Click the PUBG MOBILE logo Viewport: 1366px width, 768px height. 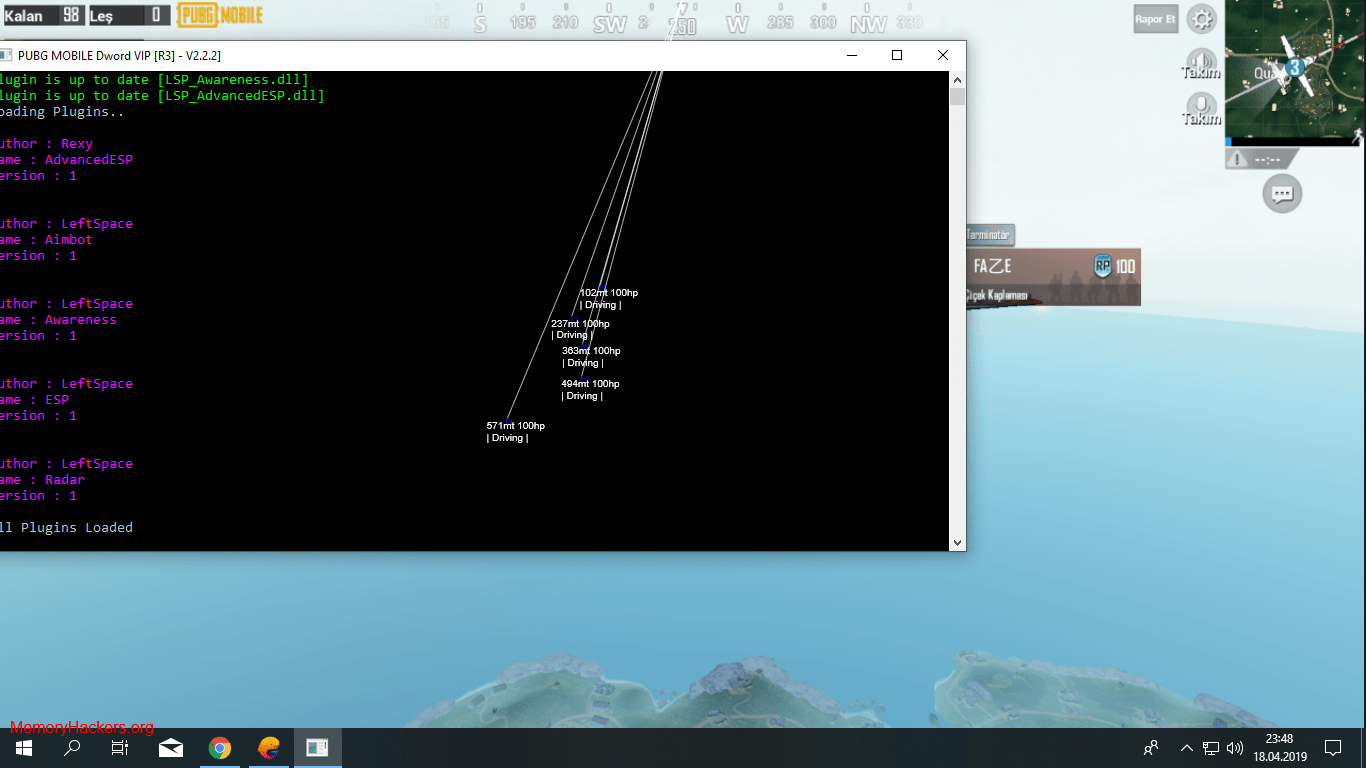(x=220, y=15)
